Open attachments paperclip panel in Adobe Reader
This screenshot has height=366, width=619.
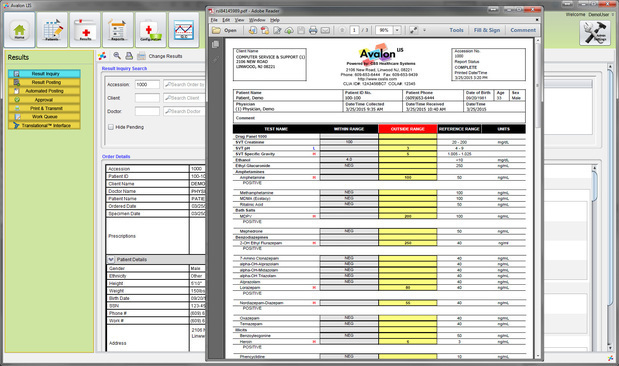216,60
